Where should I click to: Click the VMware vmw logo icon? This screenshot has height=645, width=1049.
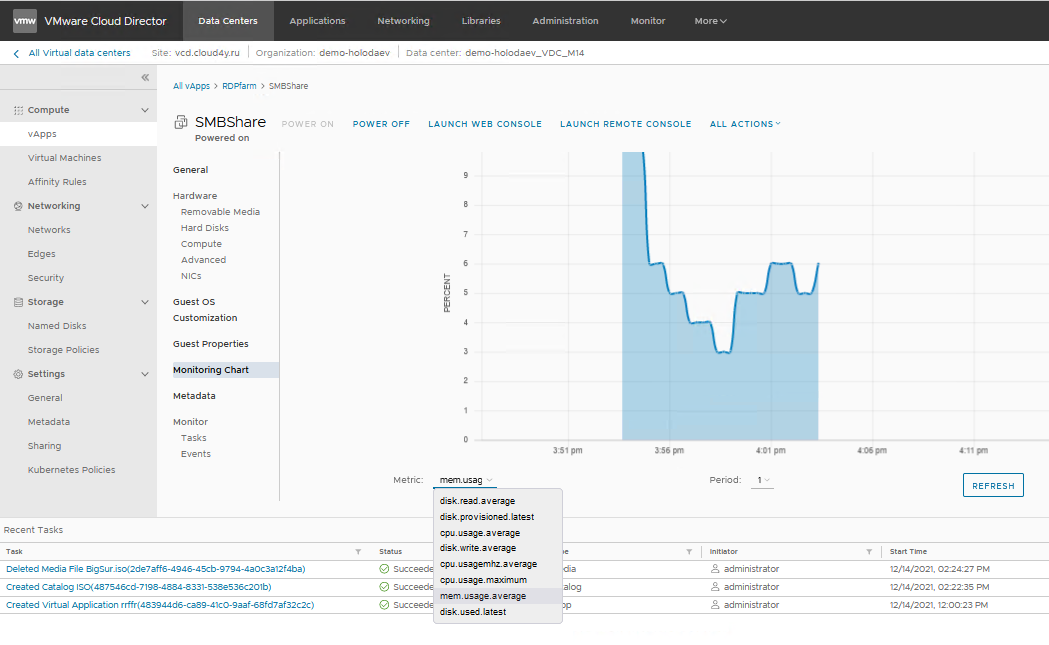click(x=25, y=21)
